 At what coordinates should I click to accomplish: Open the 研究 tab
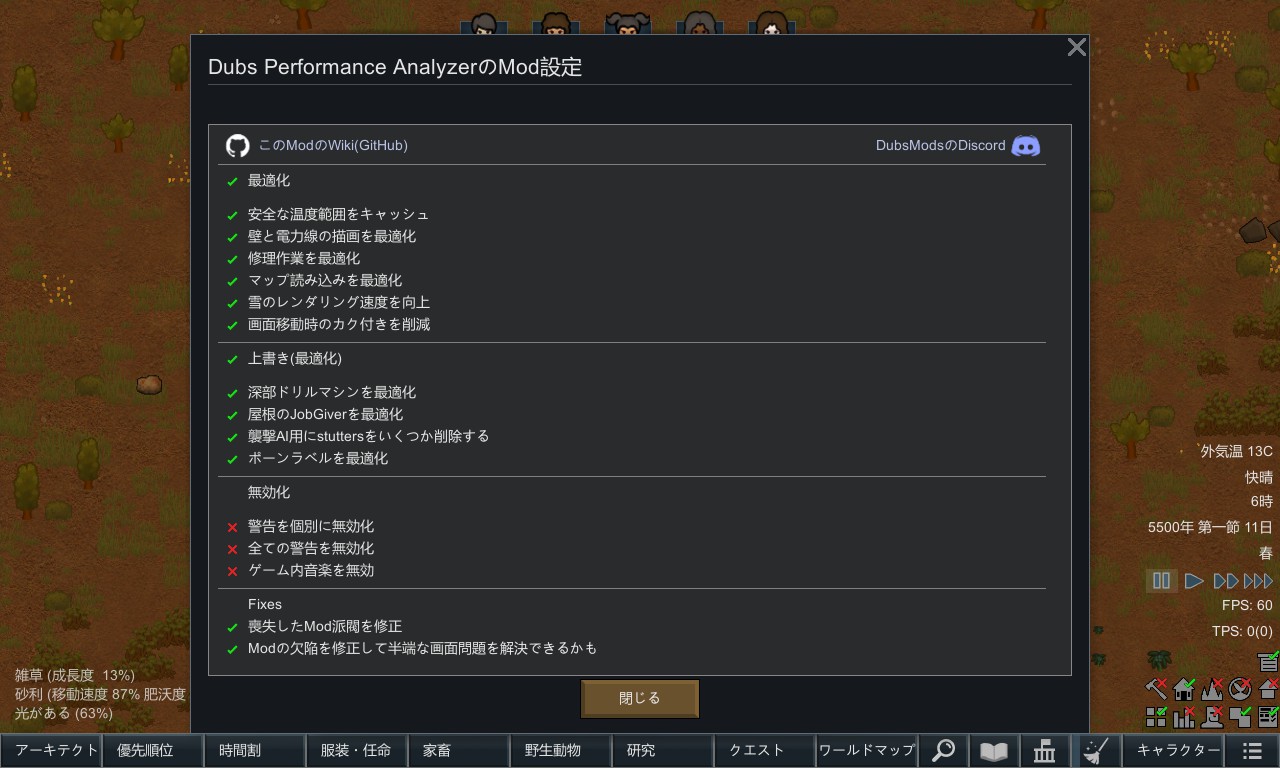tap(663, 750)
